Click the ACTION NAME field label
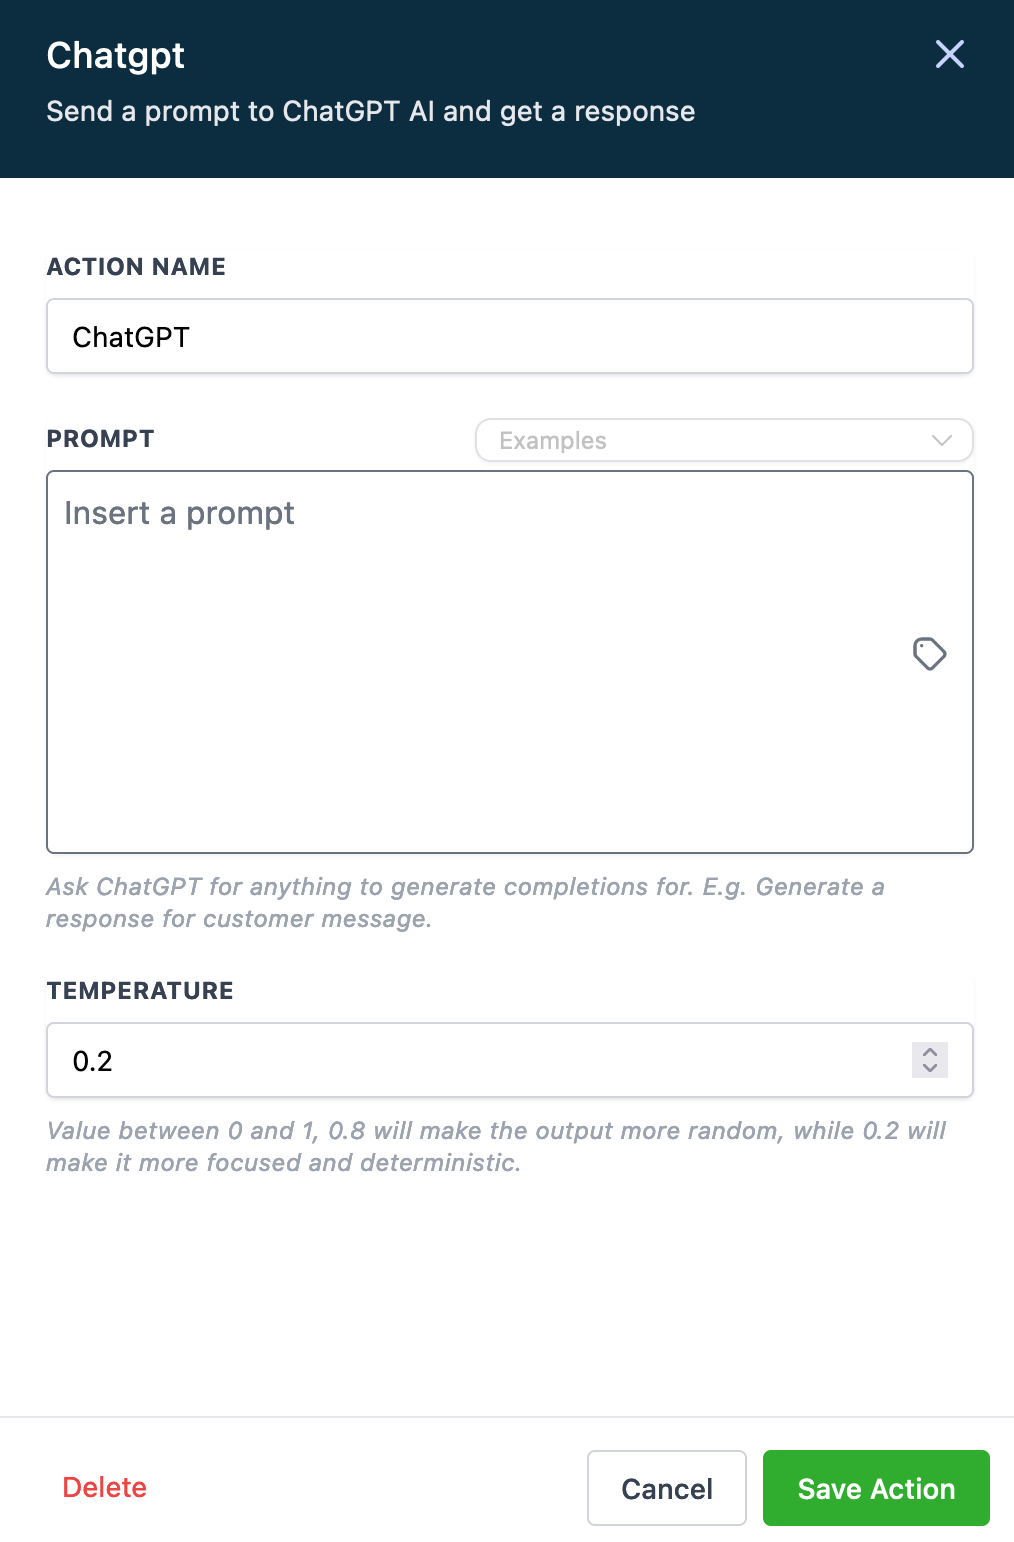 (136, 267)
